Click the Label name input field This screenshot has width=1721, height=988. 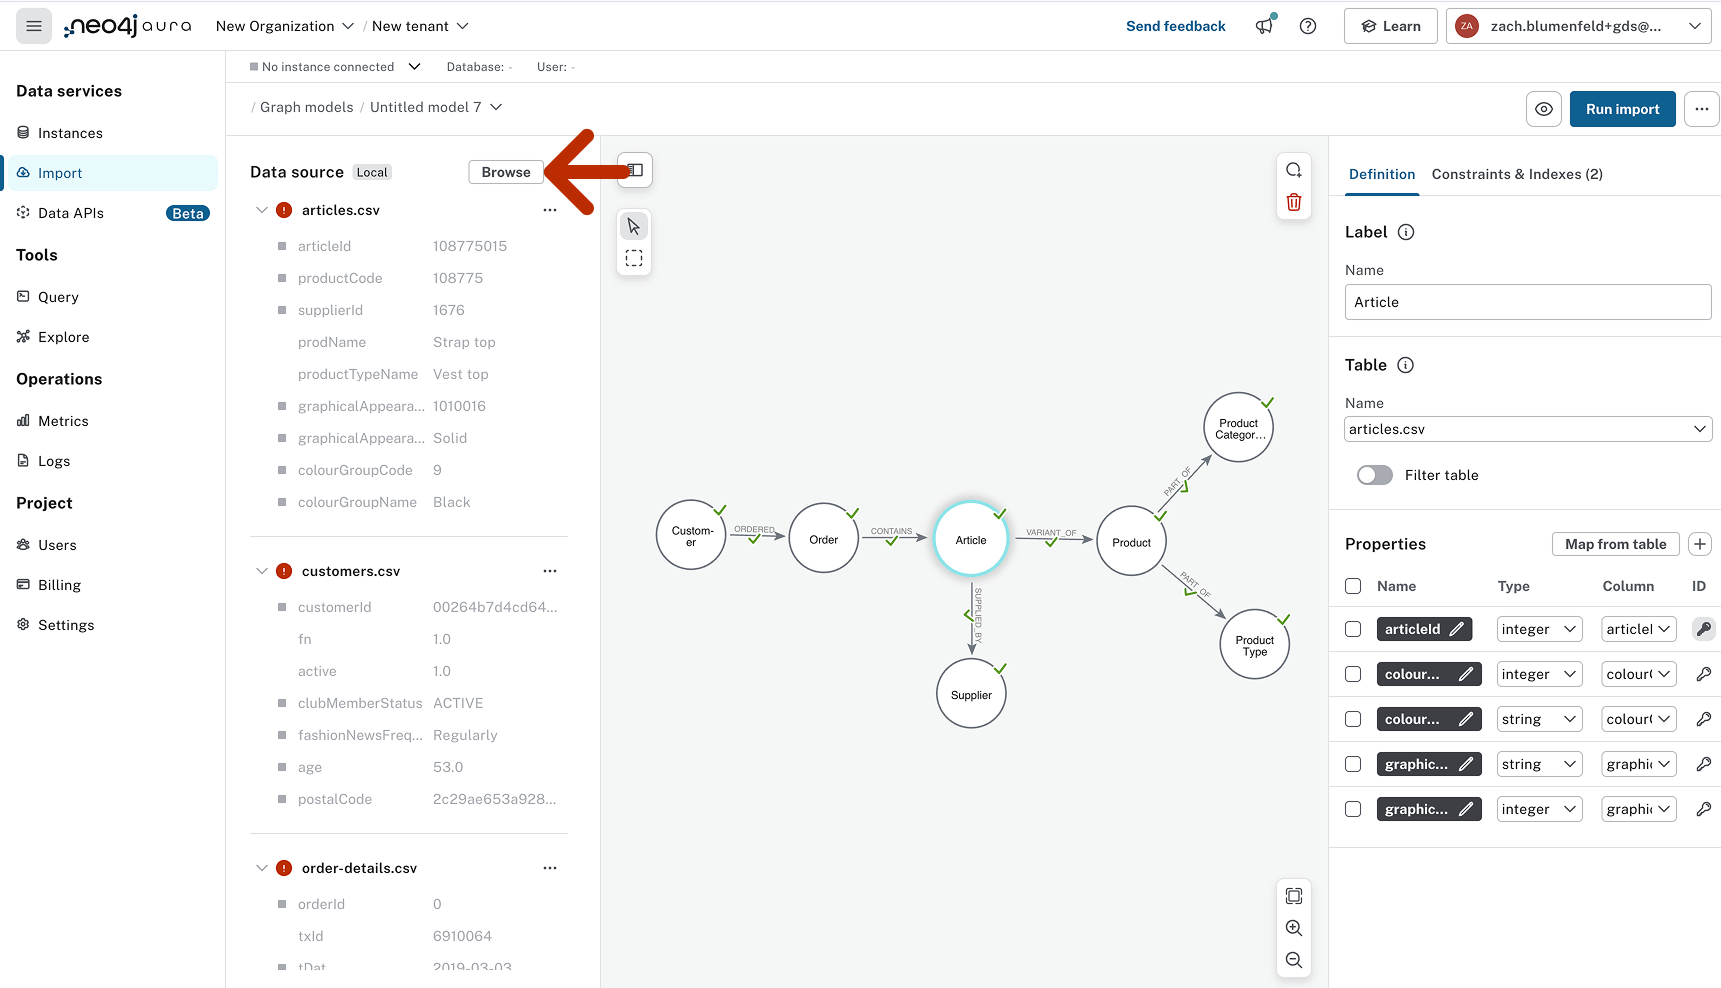pyautogui.click(x=1527, y=302)
